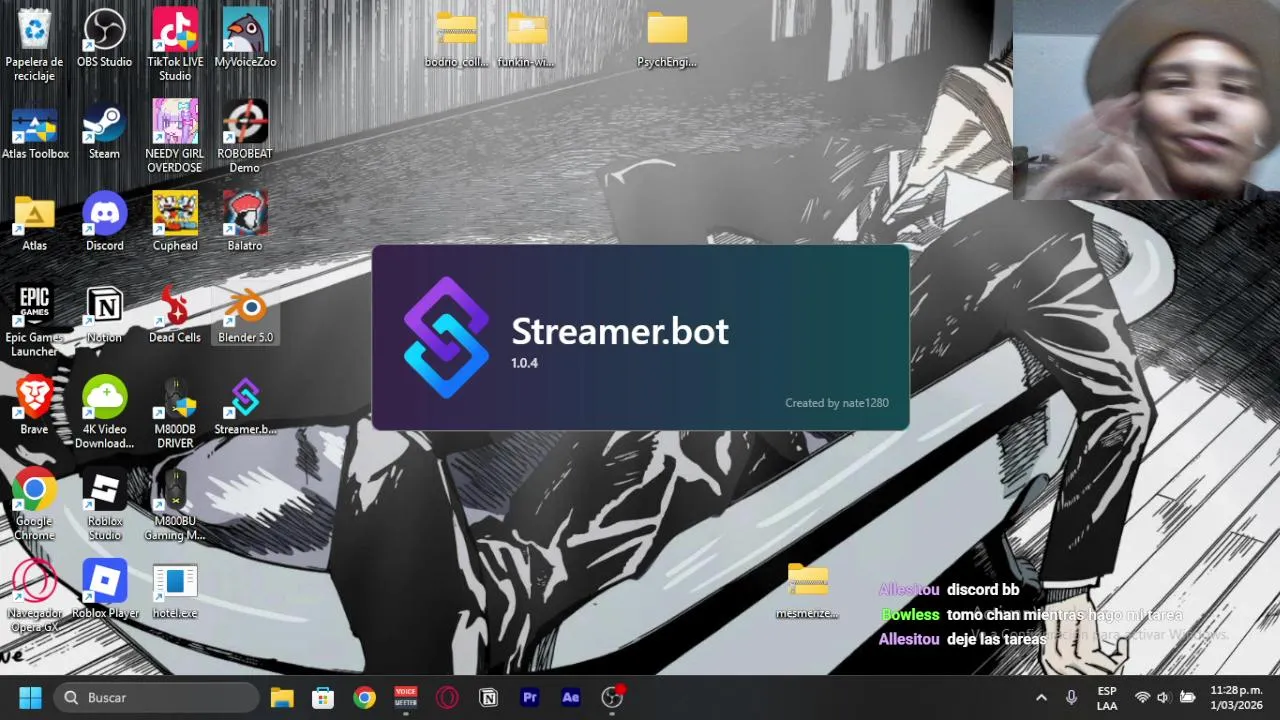This screenshot has width=1280, height=720.
Task: Select the Roblox Studio desktop shortcut
Action: tap(104, 504)
